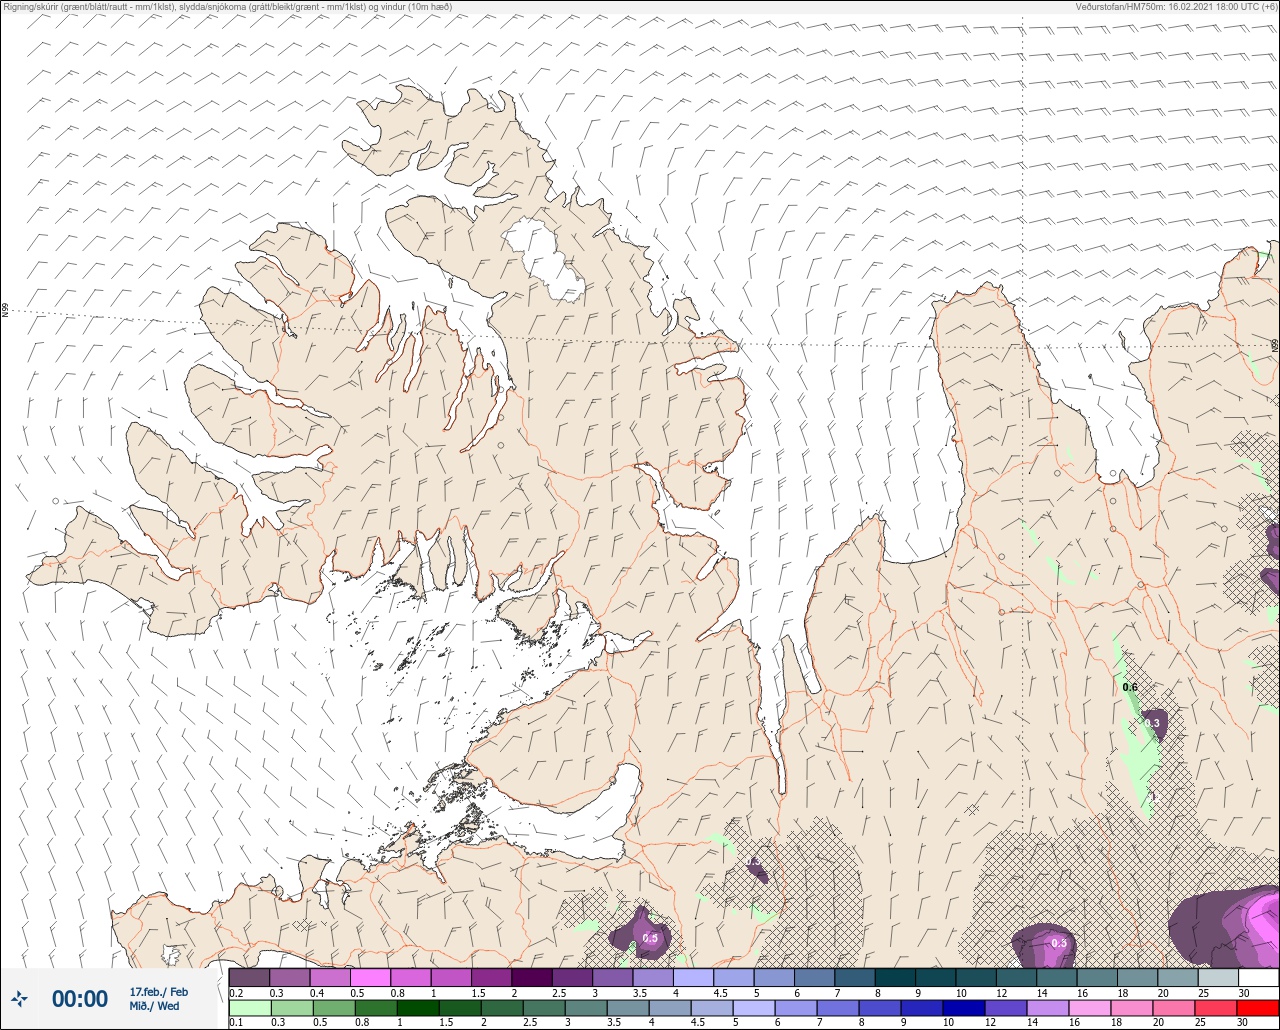
Task: Click the 'Mið./ Wed' weekday label
Action: 155,1006
